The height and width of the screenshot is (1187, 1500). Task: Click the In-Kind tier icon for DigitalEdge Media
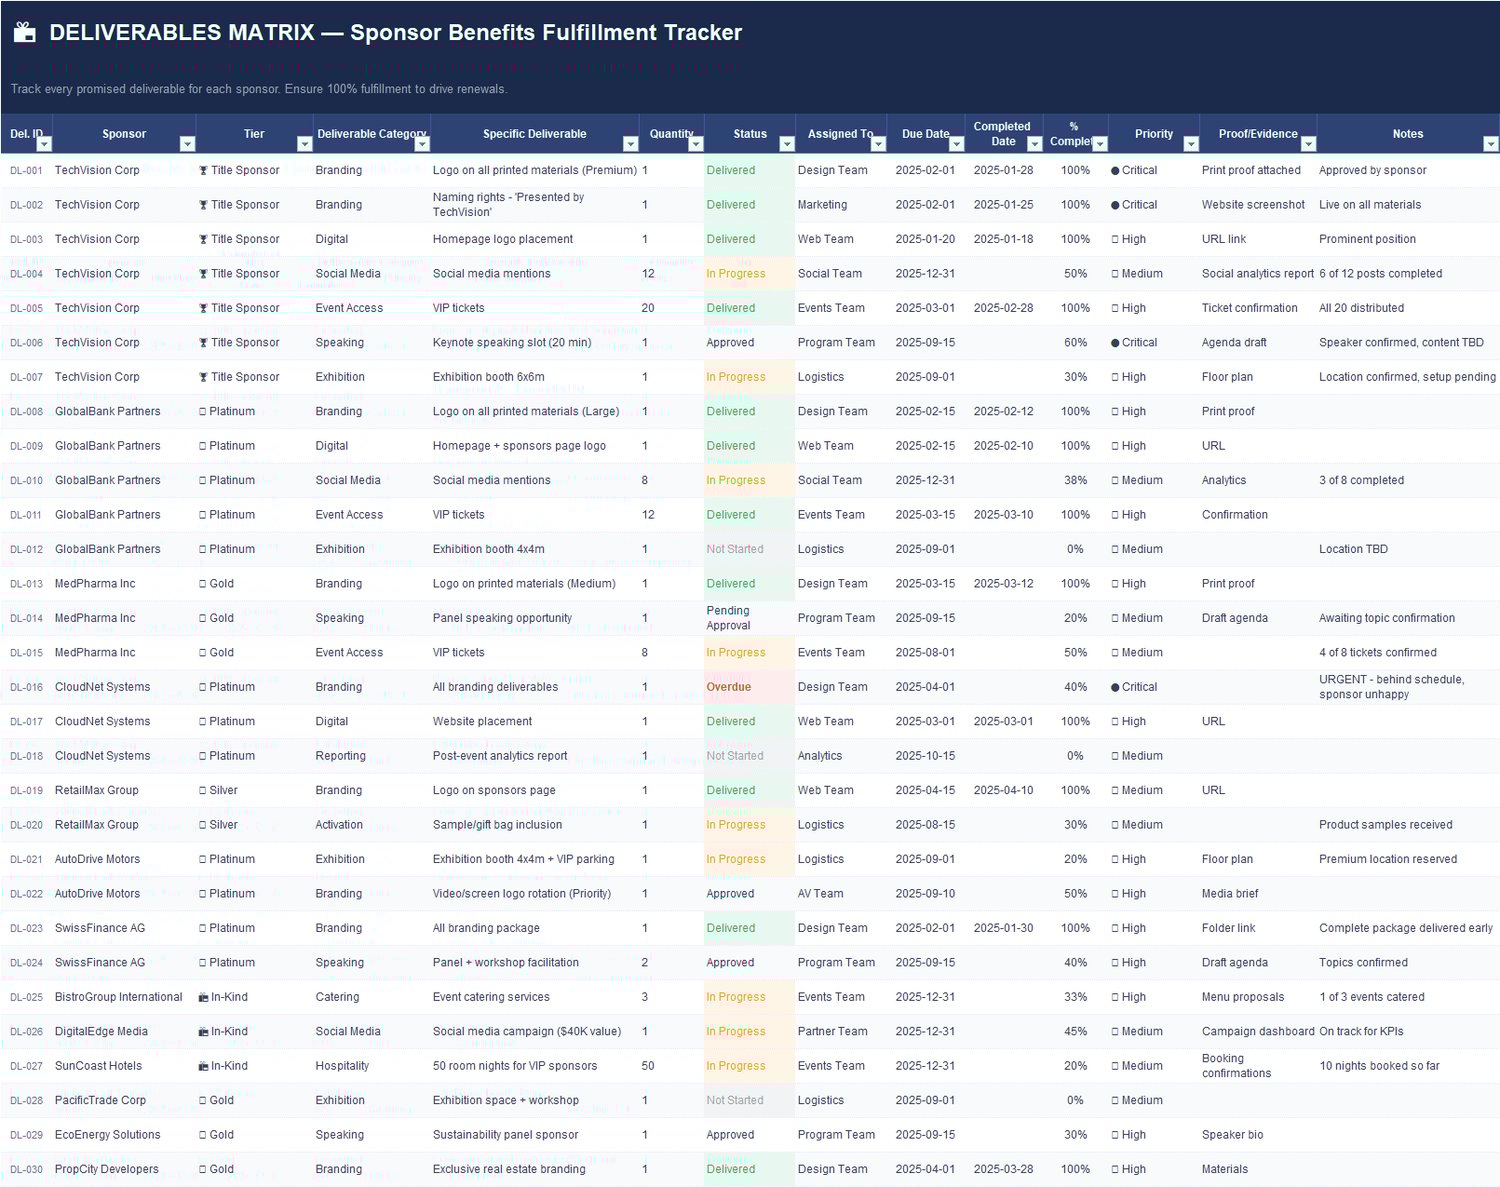point(204,1032)
